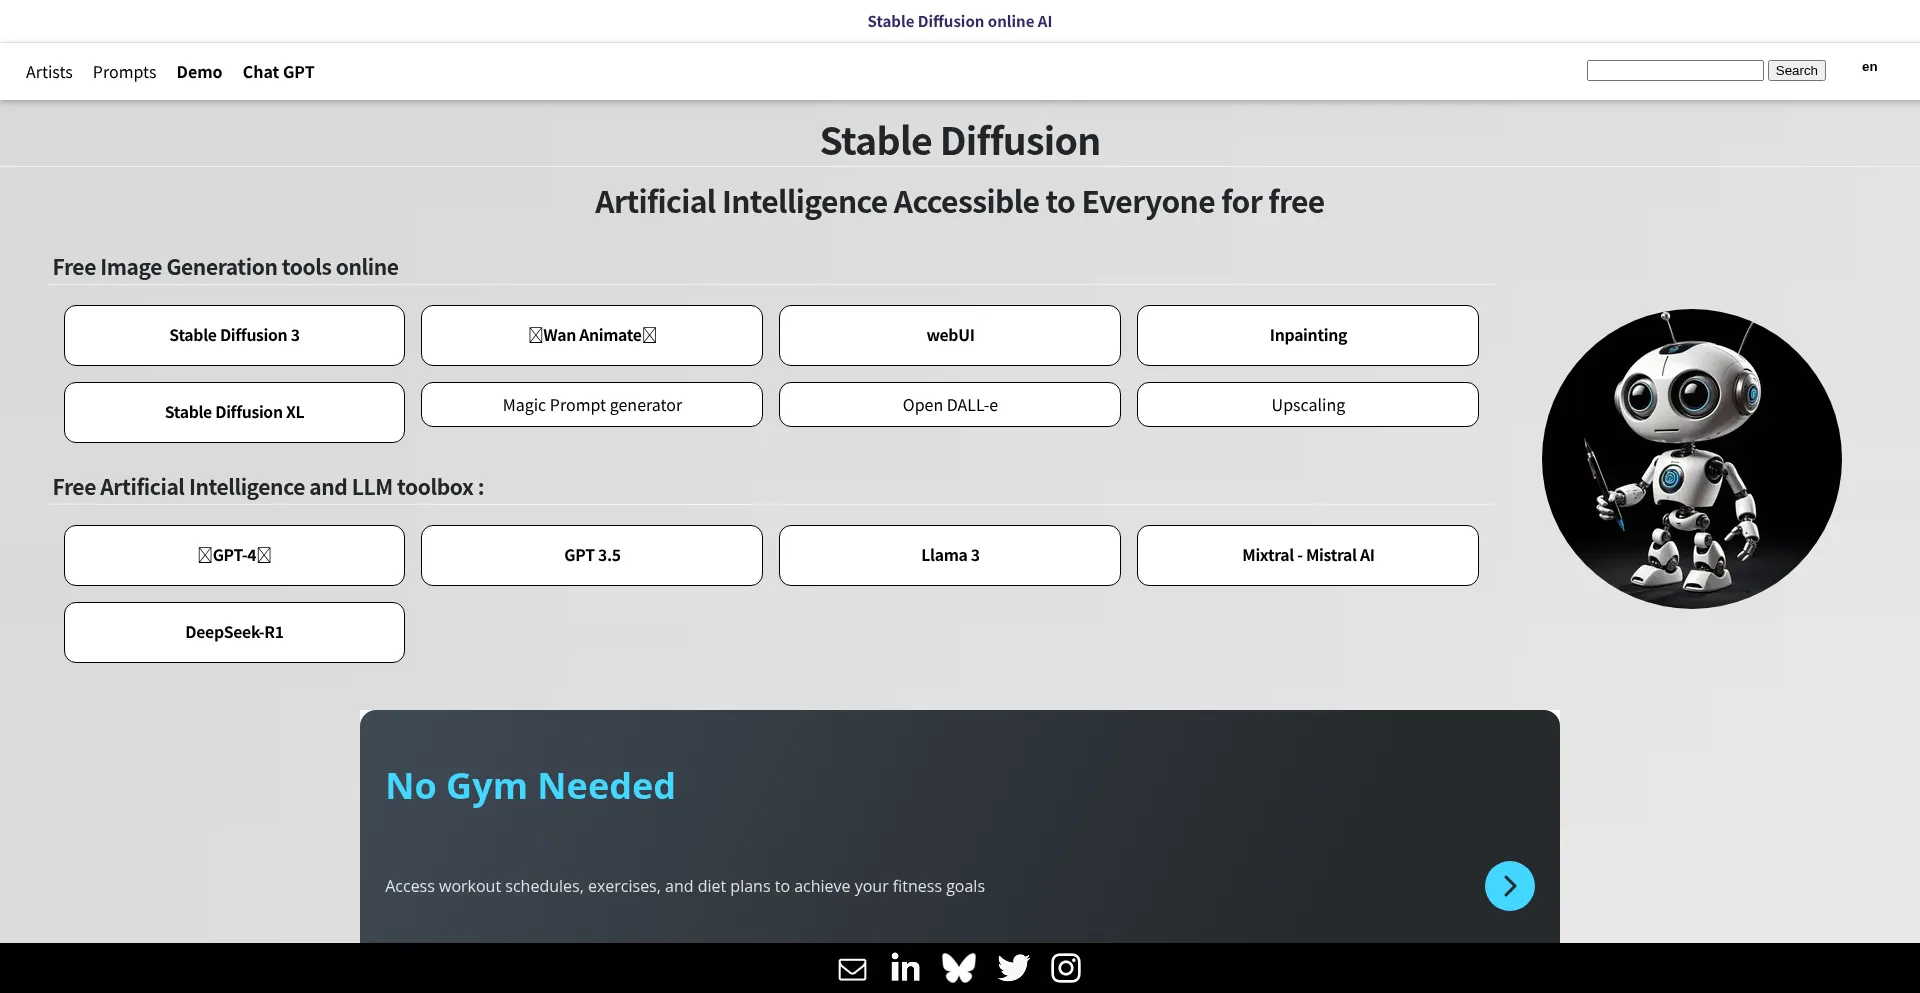Open the Twitter bird icon

tap(1013, 968)
